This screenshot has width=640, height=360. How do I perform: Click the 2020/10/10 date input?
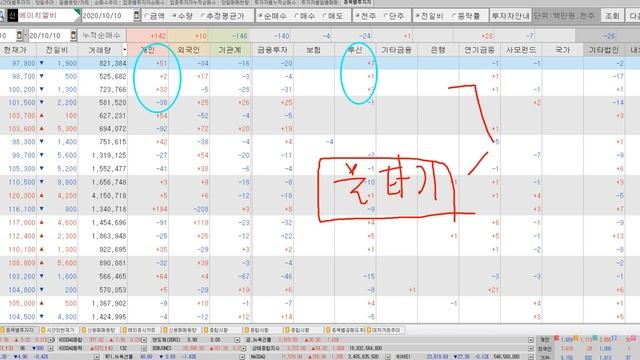click(x=107, y=16)
